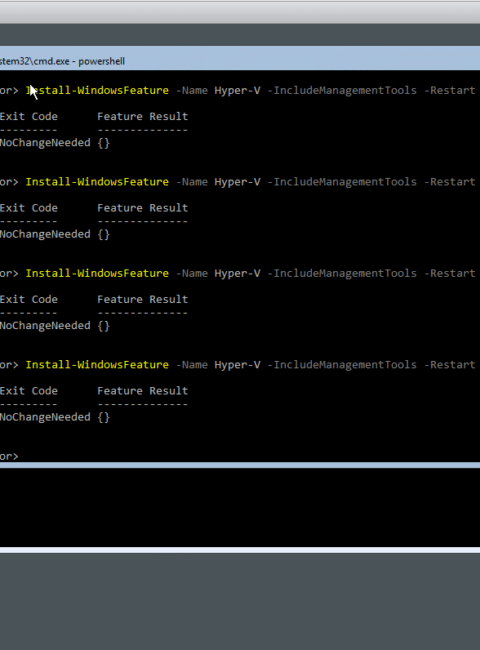Click the cmd.exe - powershell window title

(x=62, y=61)
